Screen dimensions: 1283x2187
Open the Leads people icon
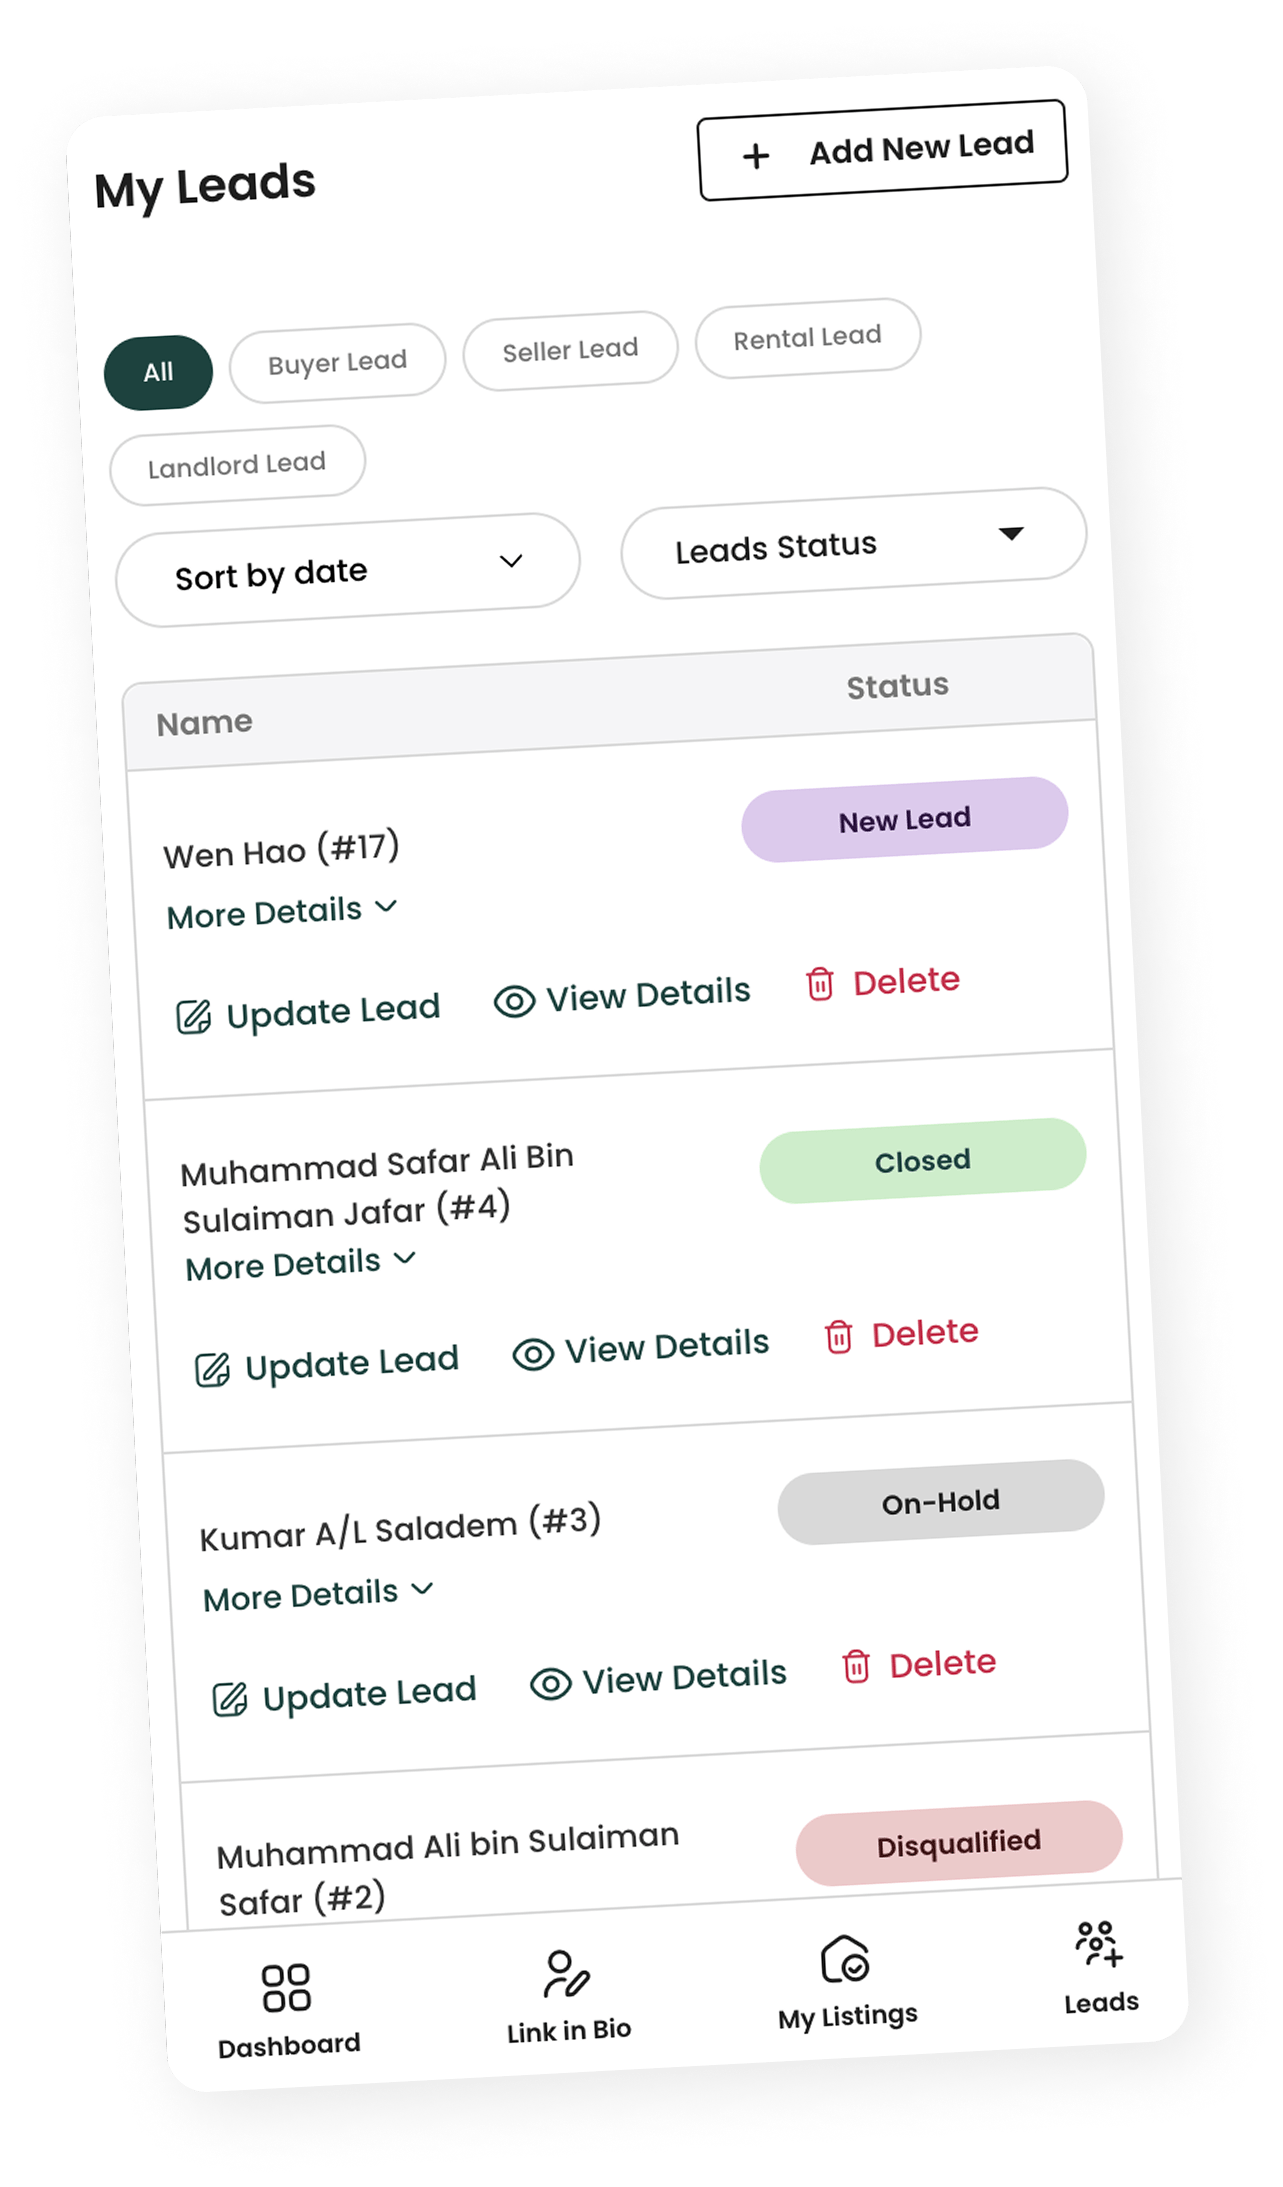pos(1098,1944)
